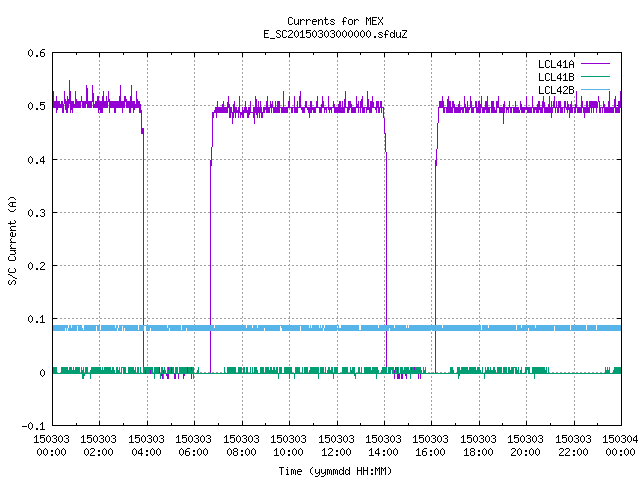The image size is (640, 480).
Task: Pick the green LCL41B legend line sample
Action: (x=595, y=76)
